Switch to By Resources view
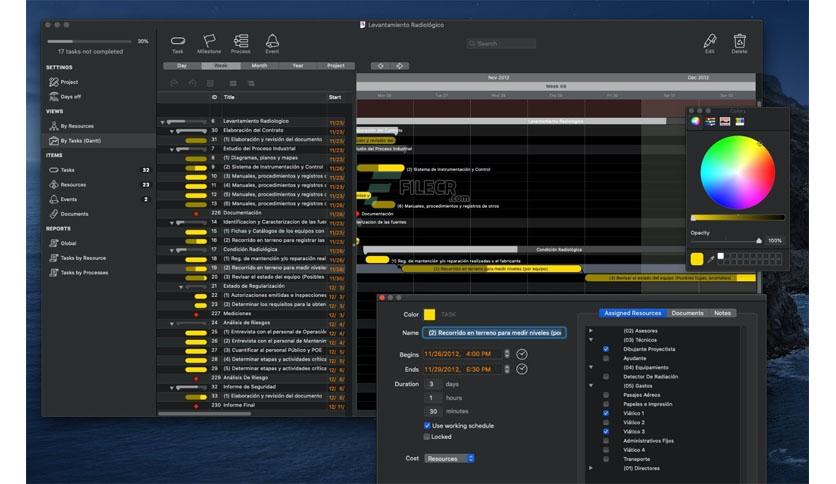 (71, 126)
